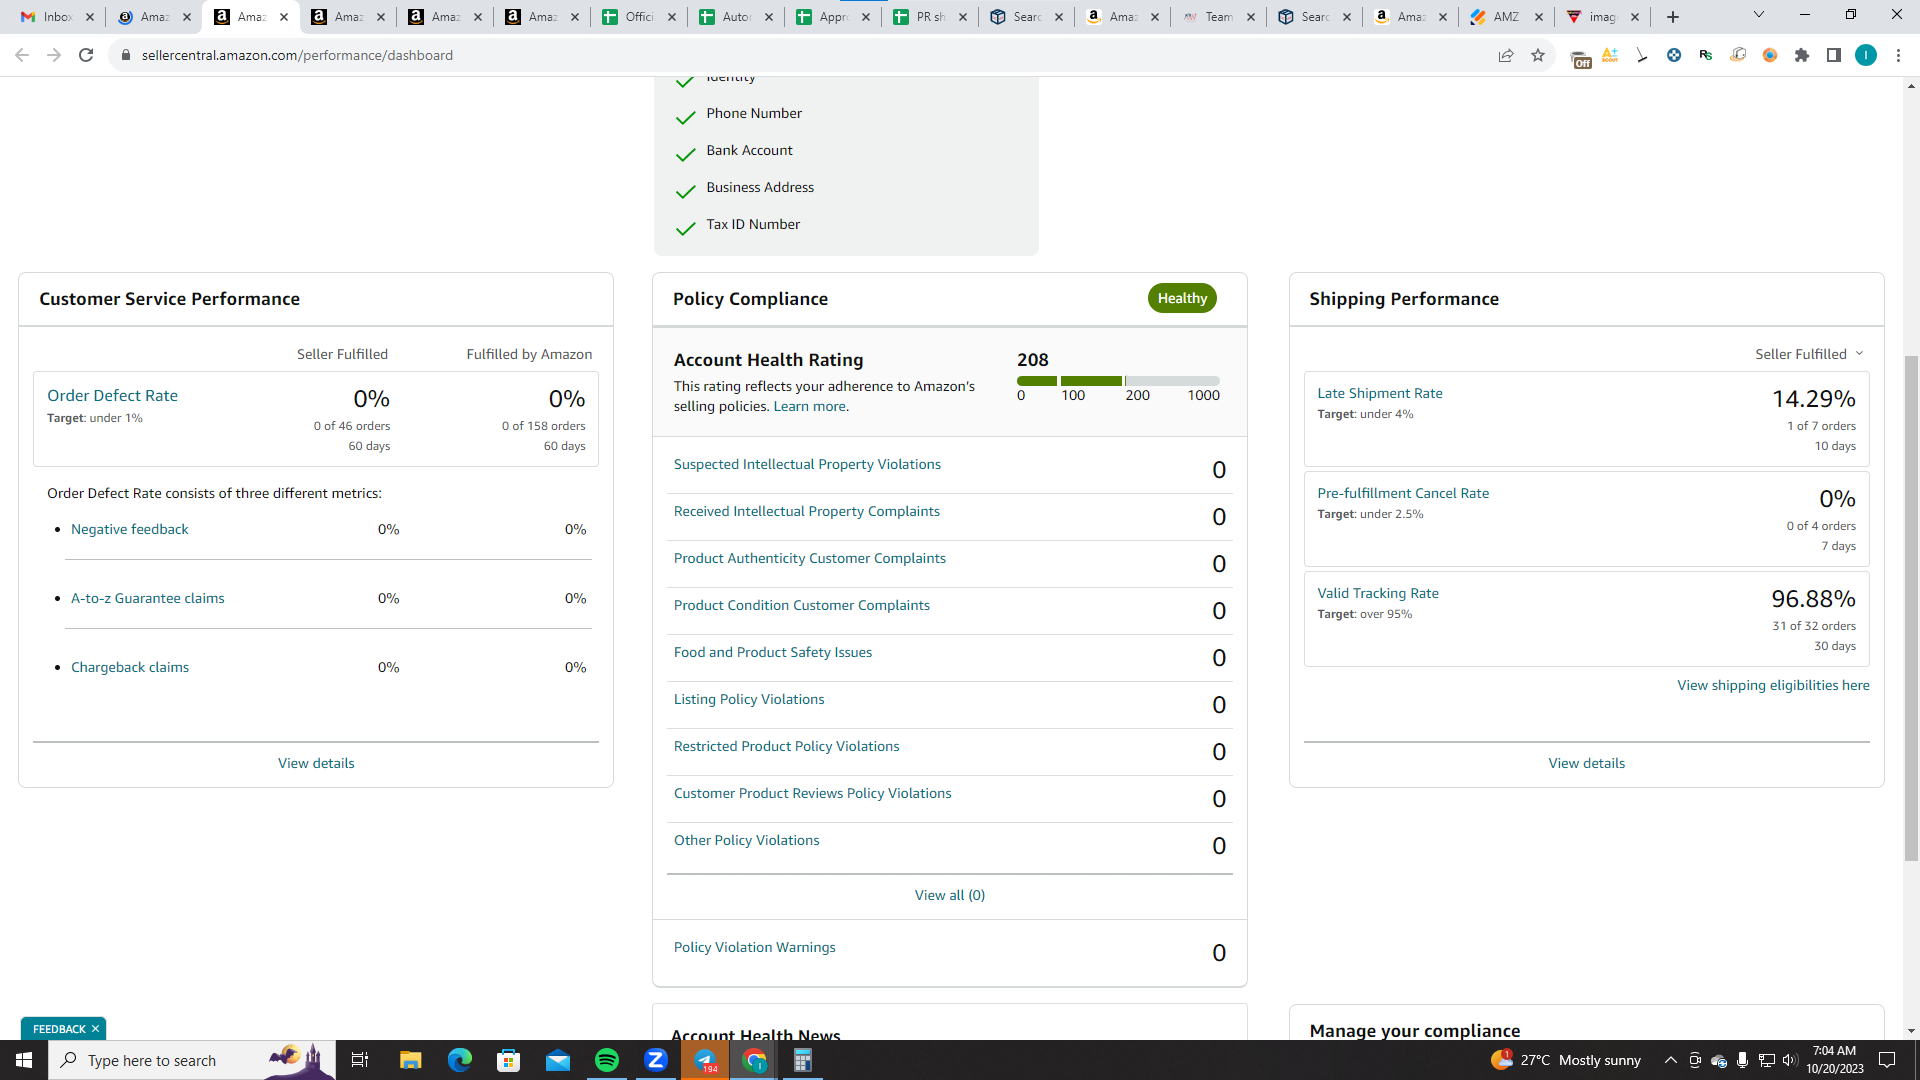Click the View all (0) link
The height and width of the screenshot is (1080, 1920).
[x=950, y=895]
